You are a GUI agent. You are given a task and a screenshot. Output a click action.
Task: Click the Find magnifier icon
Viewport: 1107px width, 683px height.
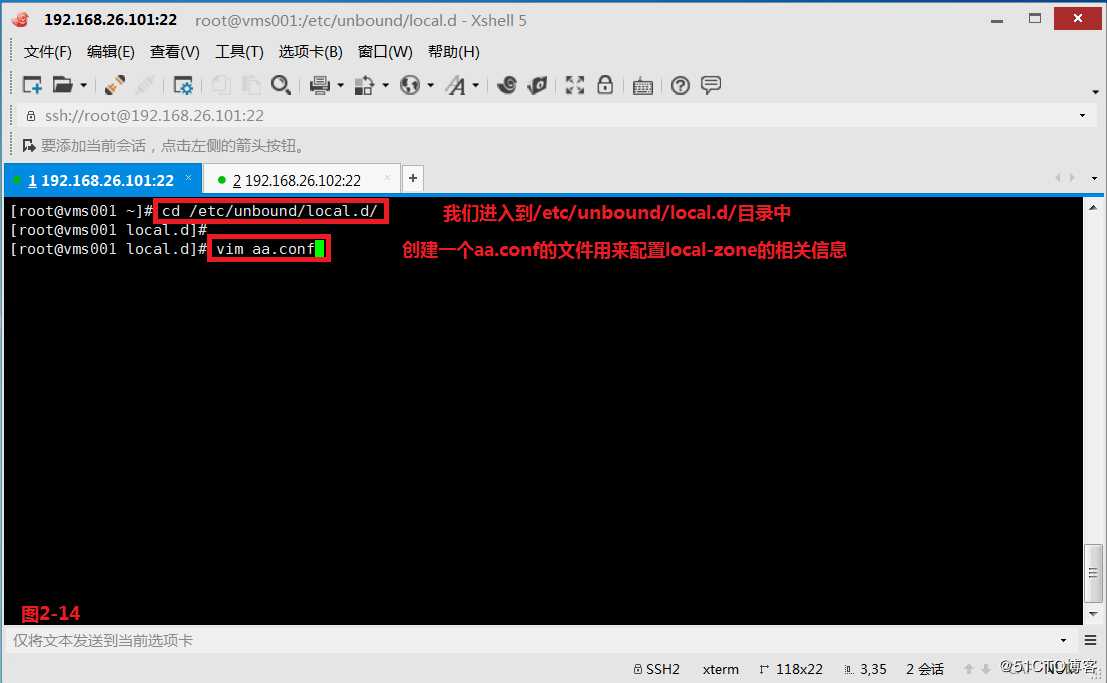[281, 85]
